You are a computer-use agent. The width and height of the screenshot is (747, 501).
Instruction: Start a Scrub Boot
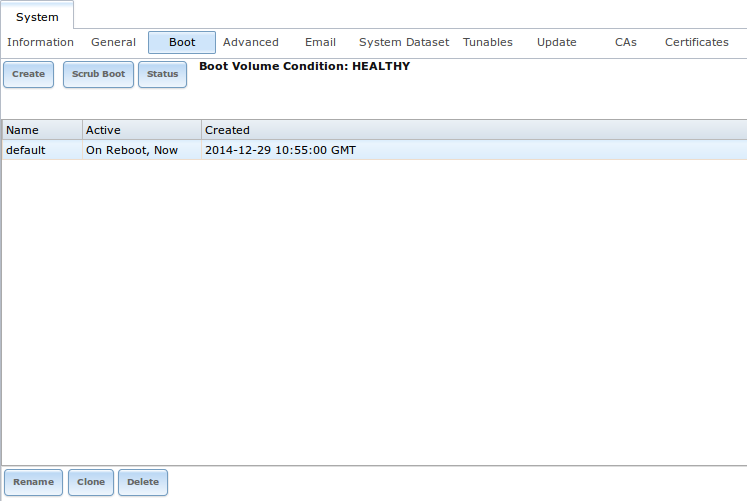click(98, 74)
